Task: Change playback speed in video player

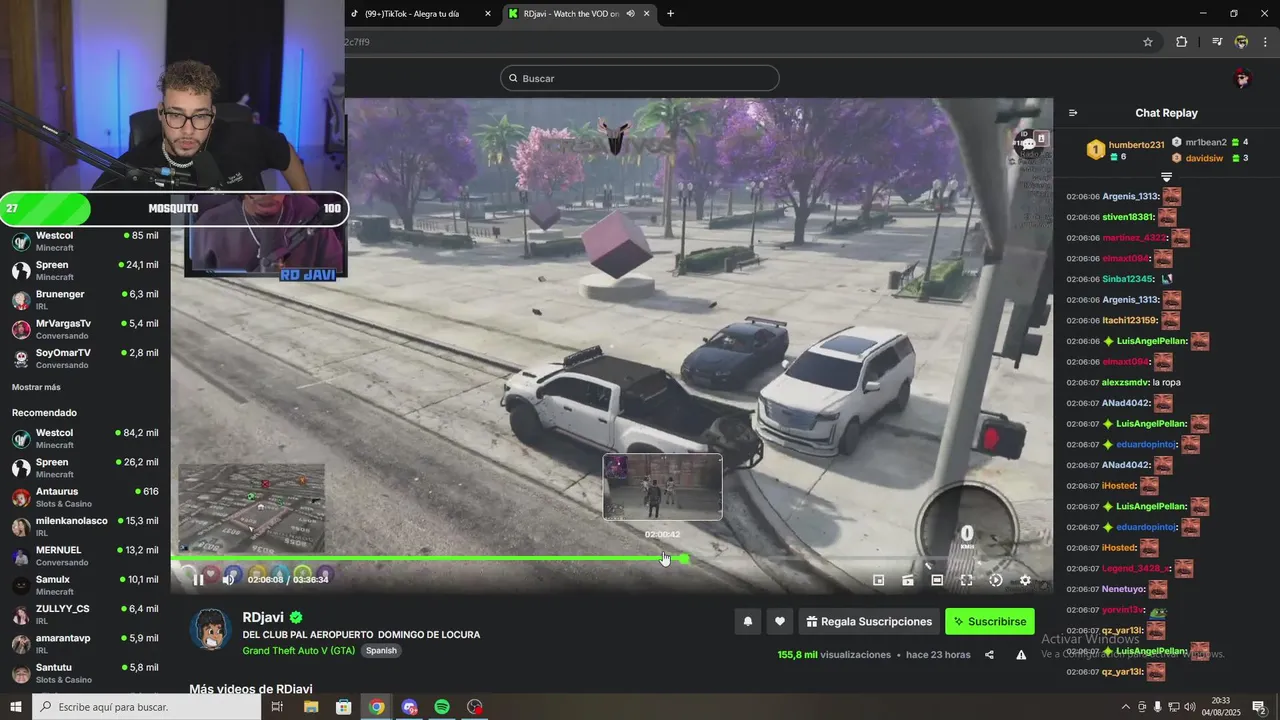Action: click(996, 580)
